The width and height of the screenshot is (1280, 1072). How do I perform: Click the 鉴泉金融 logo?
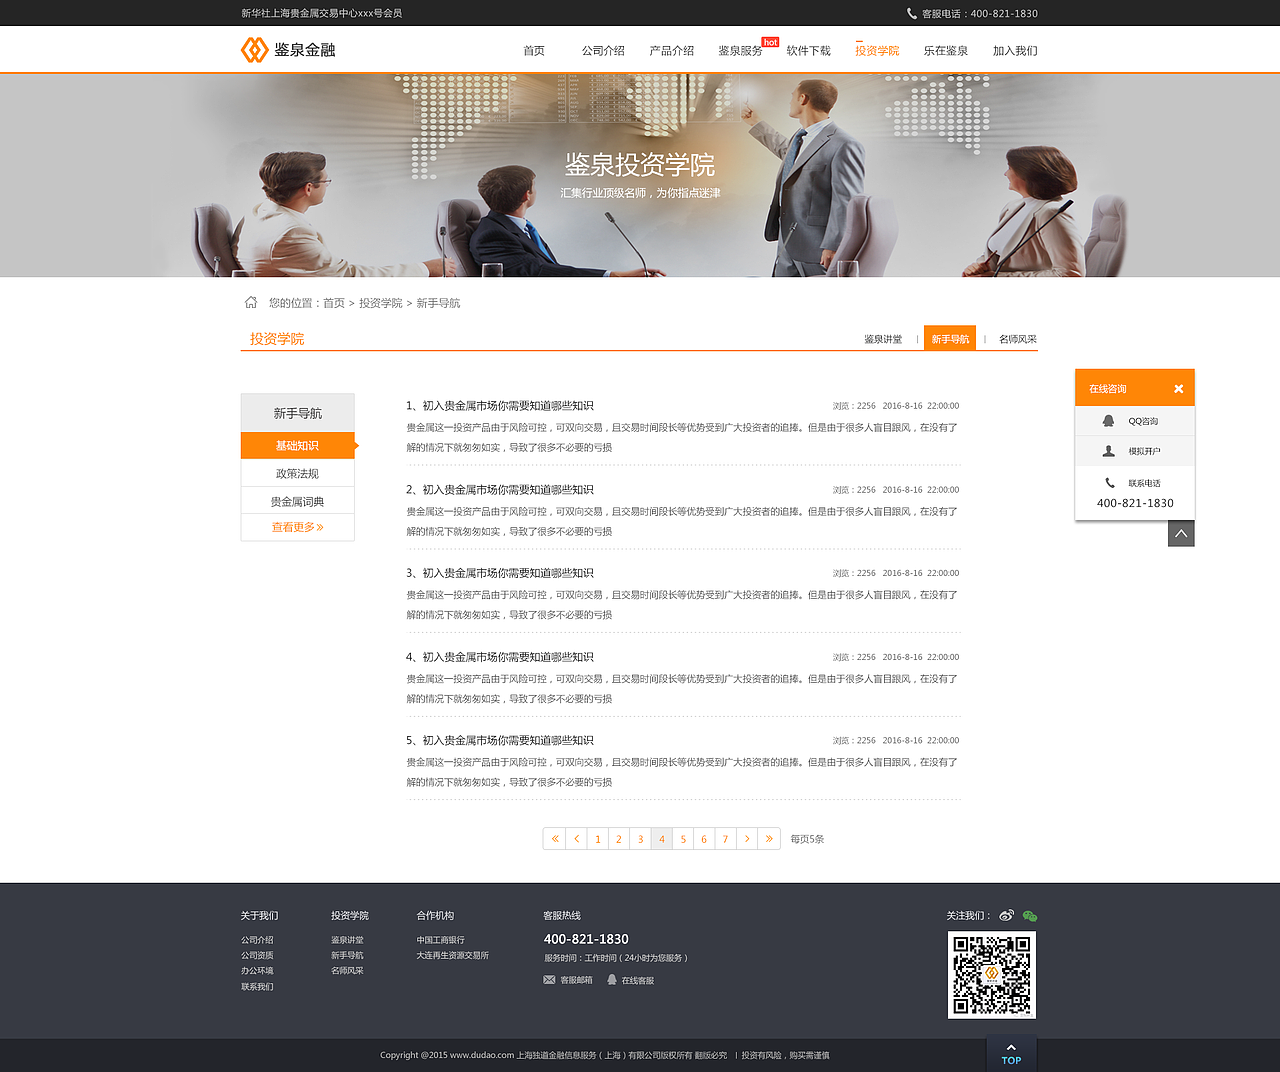288,49
